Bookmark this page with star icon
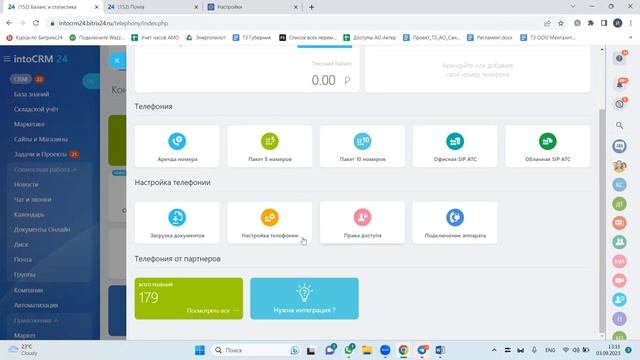 561,23
